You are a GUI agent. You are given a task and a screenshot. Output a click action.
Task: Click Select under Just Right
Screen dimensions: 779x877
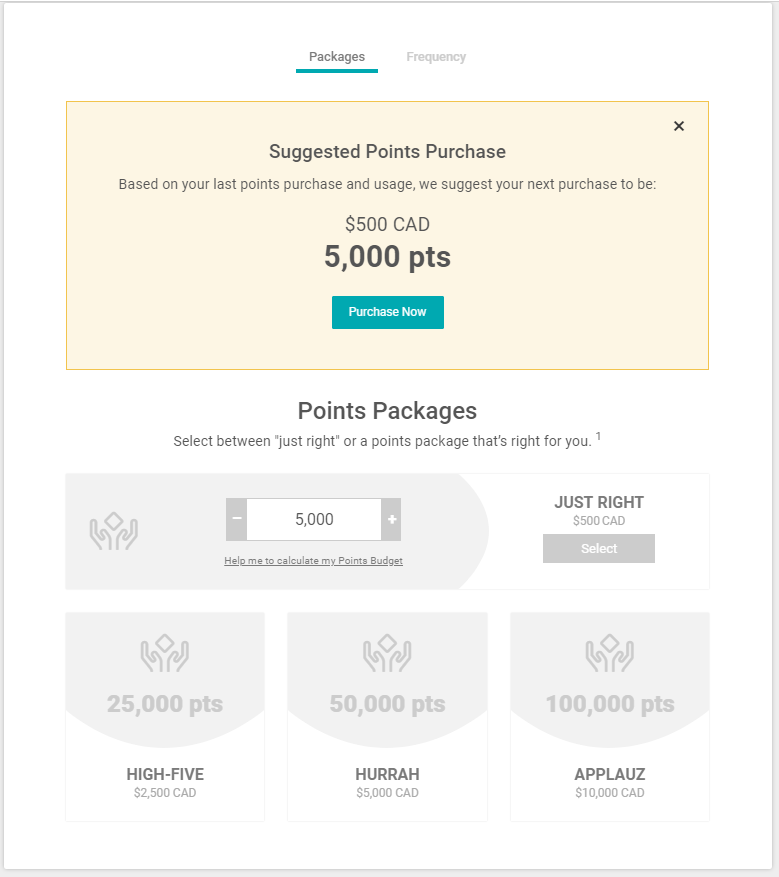click(599, 549)
